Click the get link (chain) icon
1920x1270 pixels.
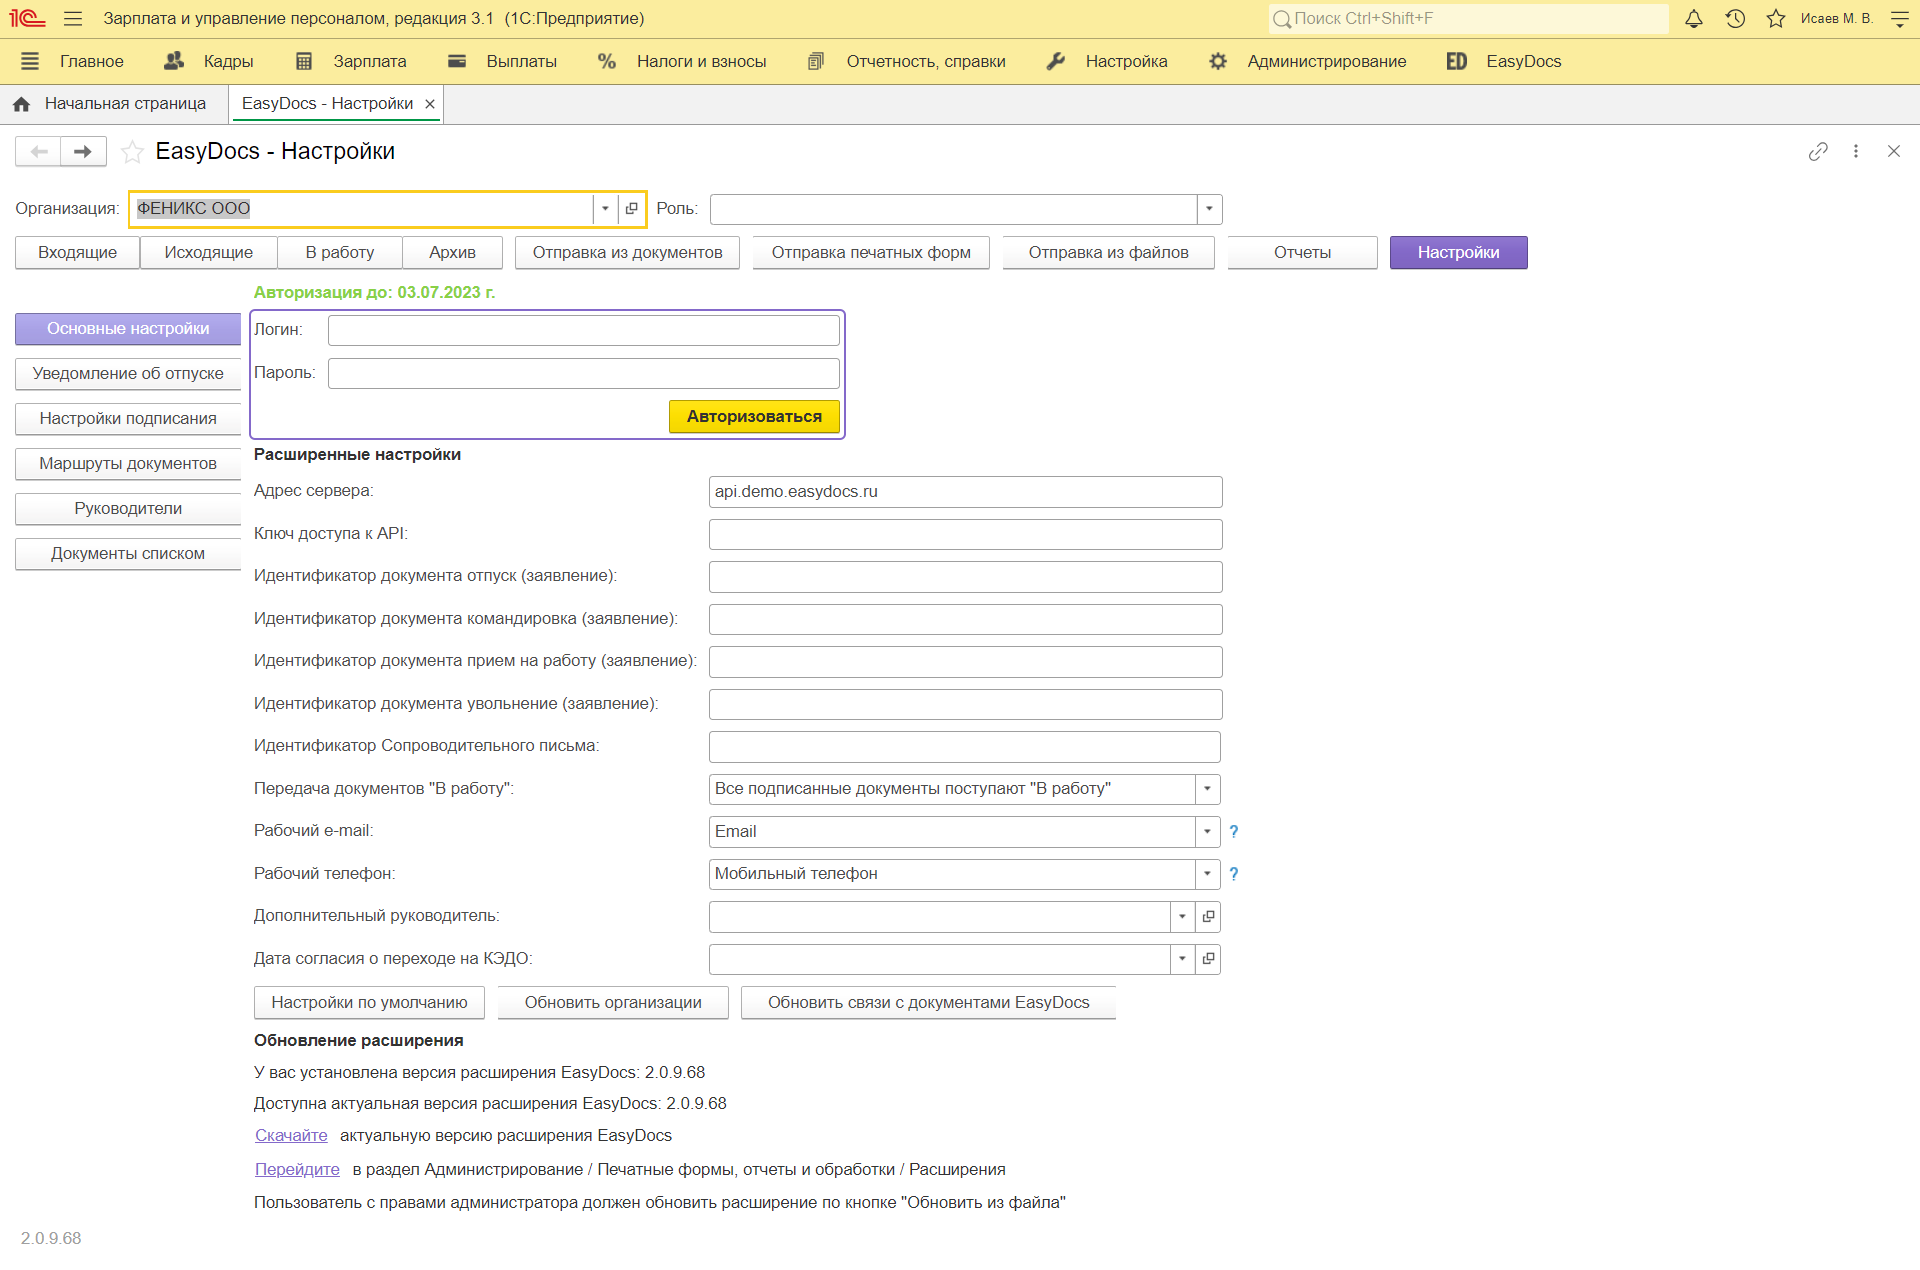(1818, 151)
